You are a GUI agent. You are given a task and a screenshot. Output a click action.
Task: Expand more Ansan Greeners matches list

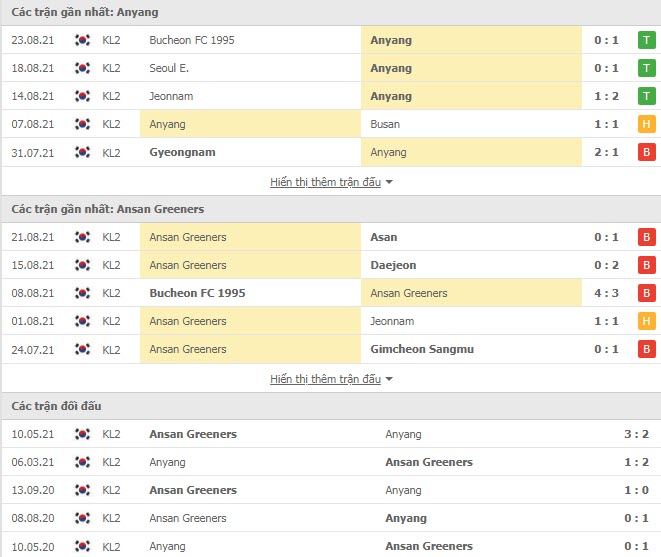pyautogui.click(x=325, y=379)
